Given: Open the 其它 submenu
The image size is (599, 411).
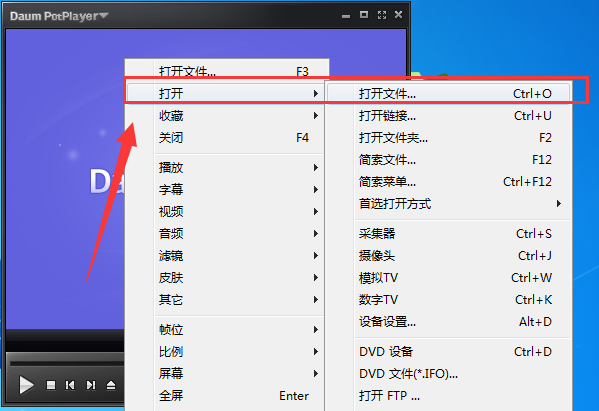Looking at the screenshot, I should pos(226,299).
